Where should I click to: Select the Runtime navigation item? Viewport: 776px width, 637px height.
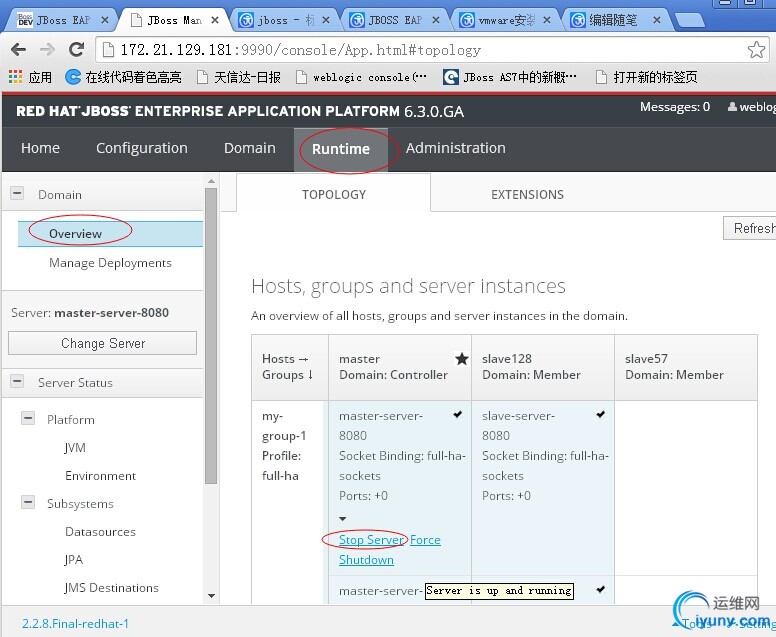[x=341, y=149]
